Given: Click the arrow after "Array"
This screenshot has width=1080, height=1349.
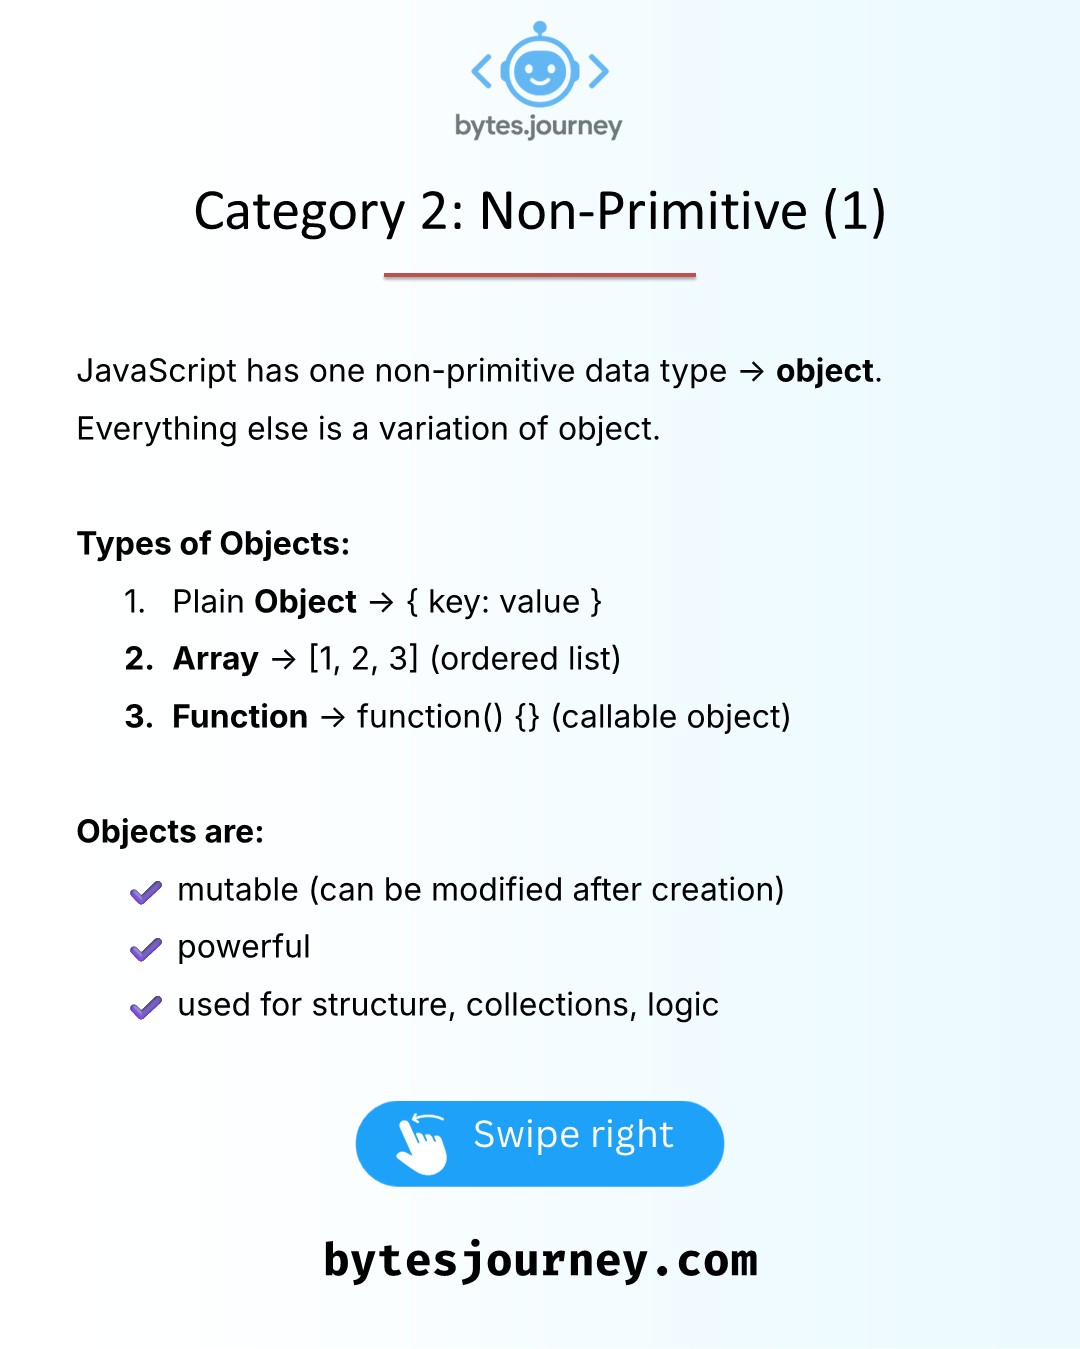Looking at the screenshot, I should [x=284, y=660].
